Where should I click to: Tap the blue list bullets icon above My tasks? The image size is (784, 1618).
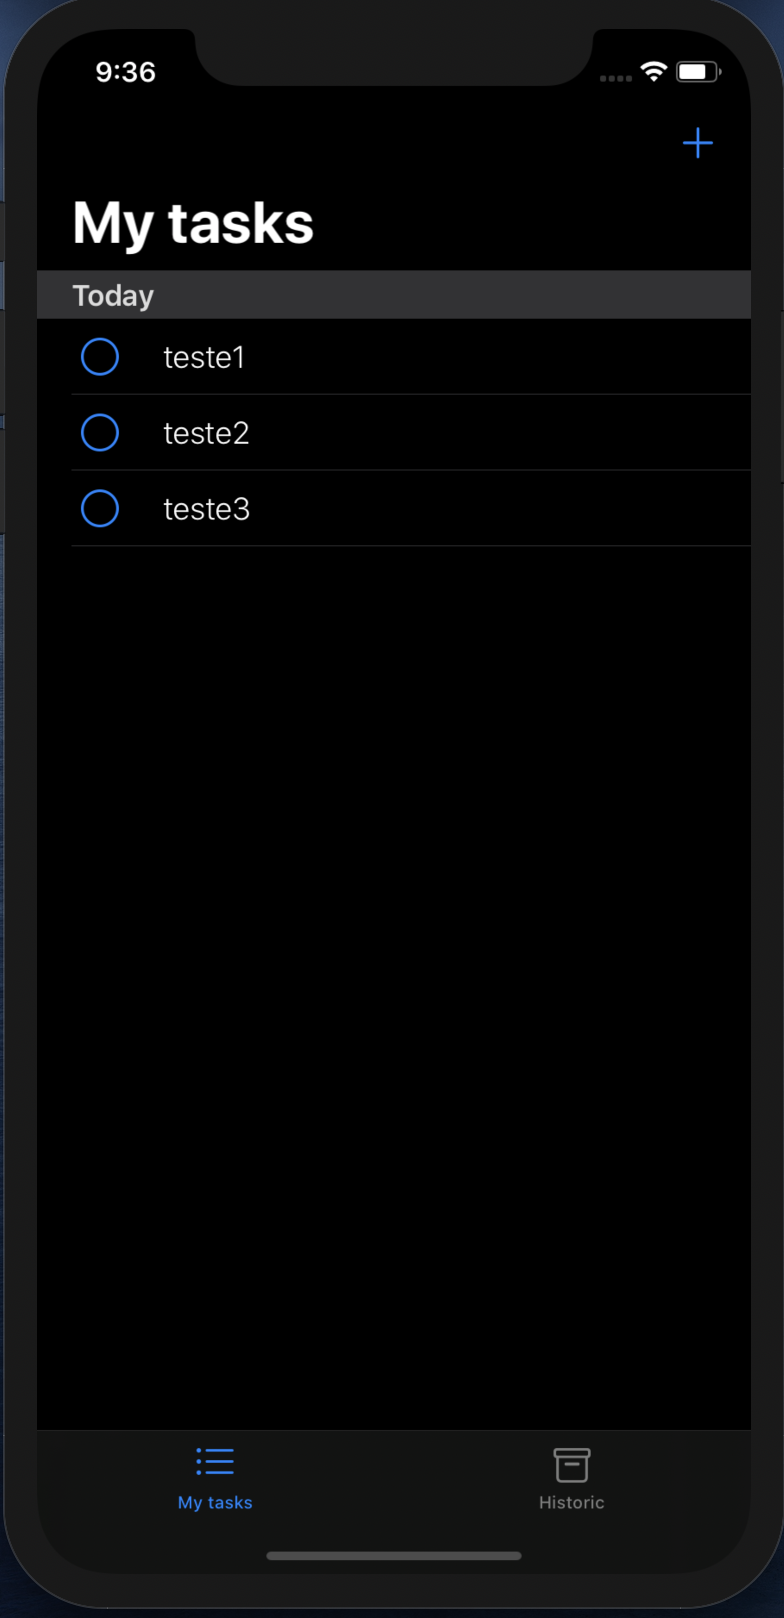pos(214,1462)
